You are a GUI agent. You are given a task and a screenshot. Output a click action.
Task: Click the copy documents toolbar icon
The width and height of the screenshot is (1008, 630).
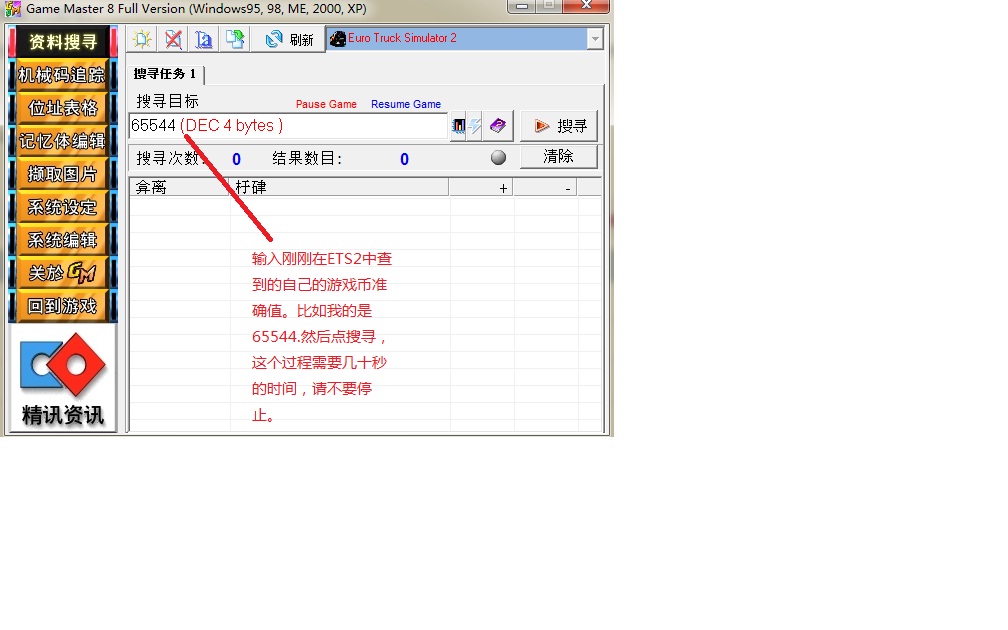pos(234,39)
